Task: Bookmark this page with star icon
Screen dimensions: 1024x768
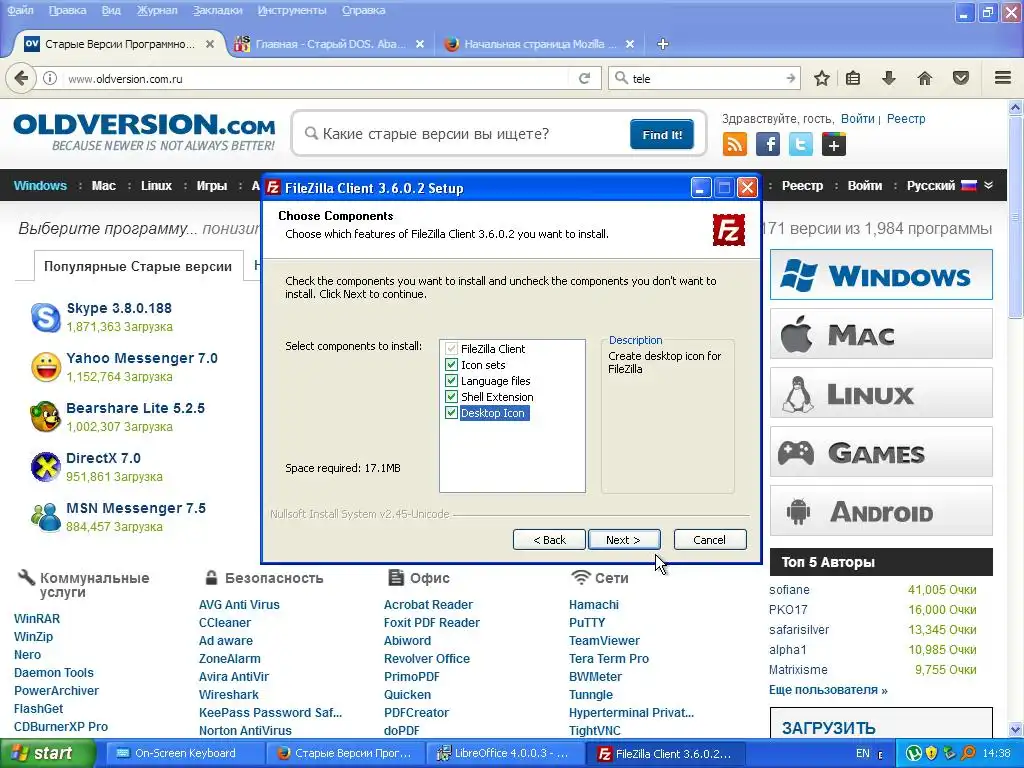Action: click(x=822, y=78)
